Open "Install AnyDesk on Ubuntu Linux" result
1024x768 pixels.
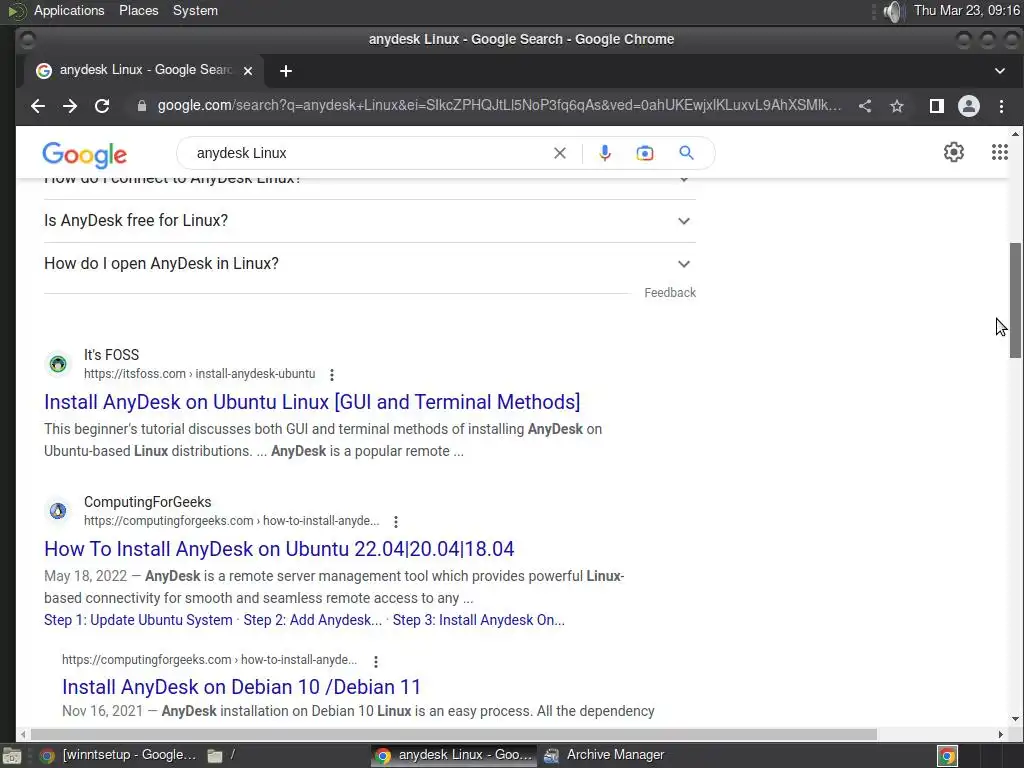pos(312,402)
